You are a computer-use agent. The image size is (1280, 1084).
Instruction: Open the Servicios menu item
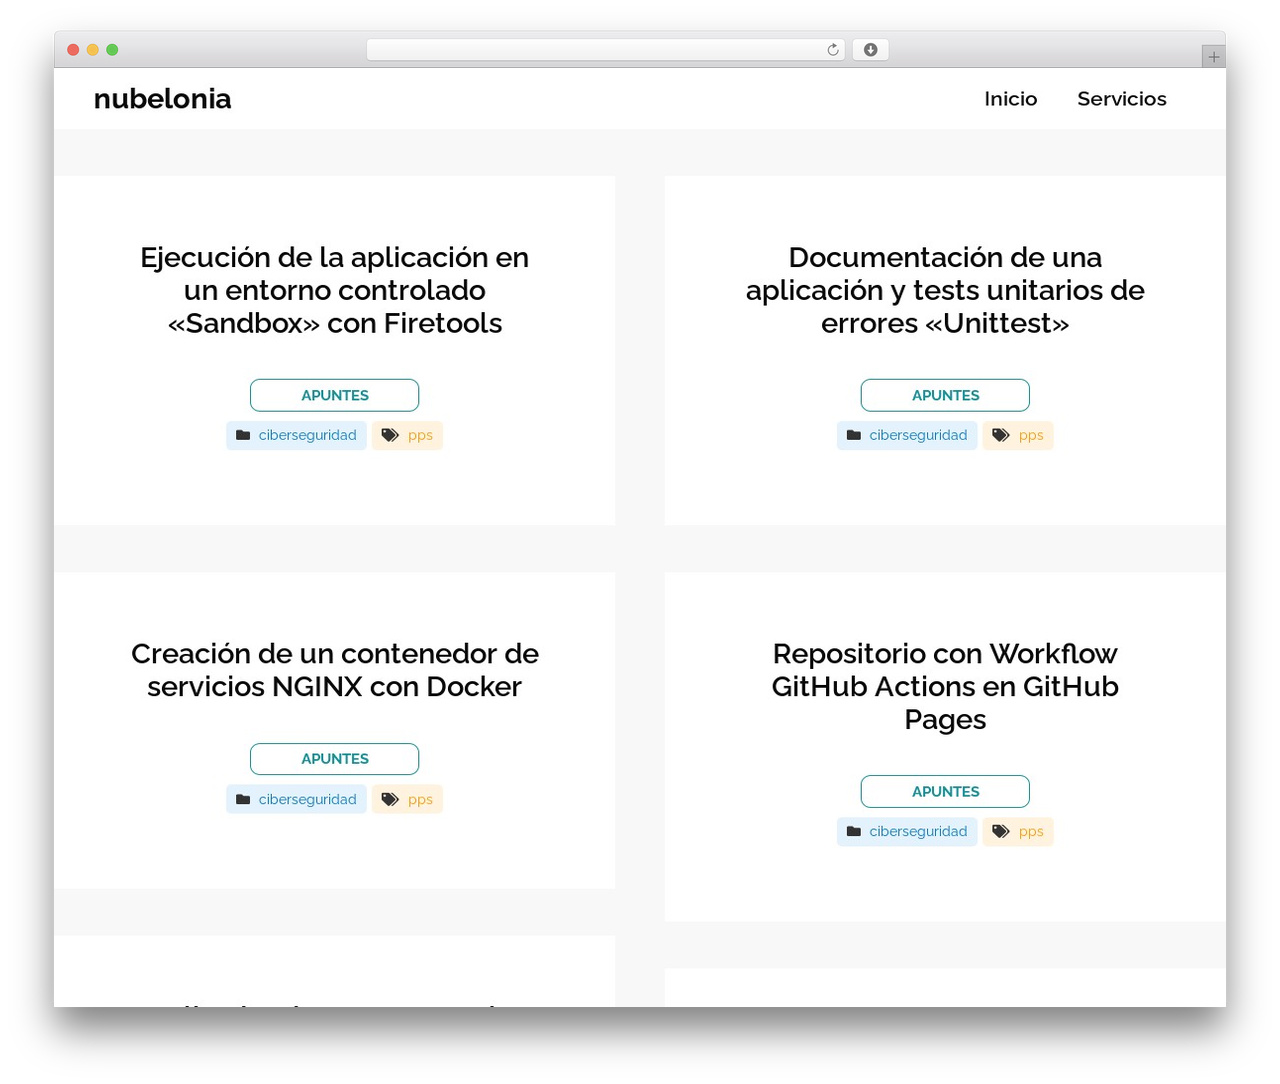1122,99
